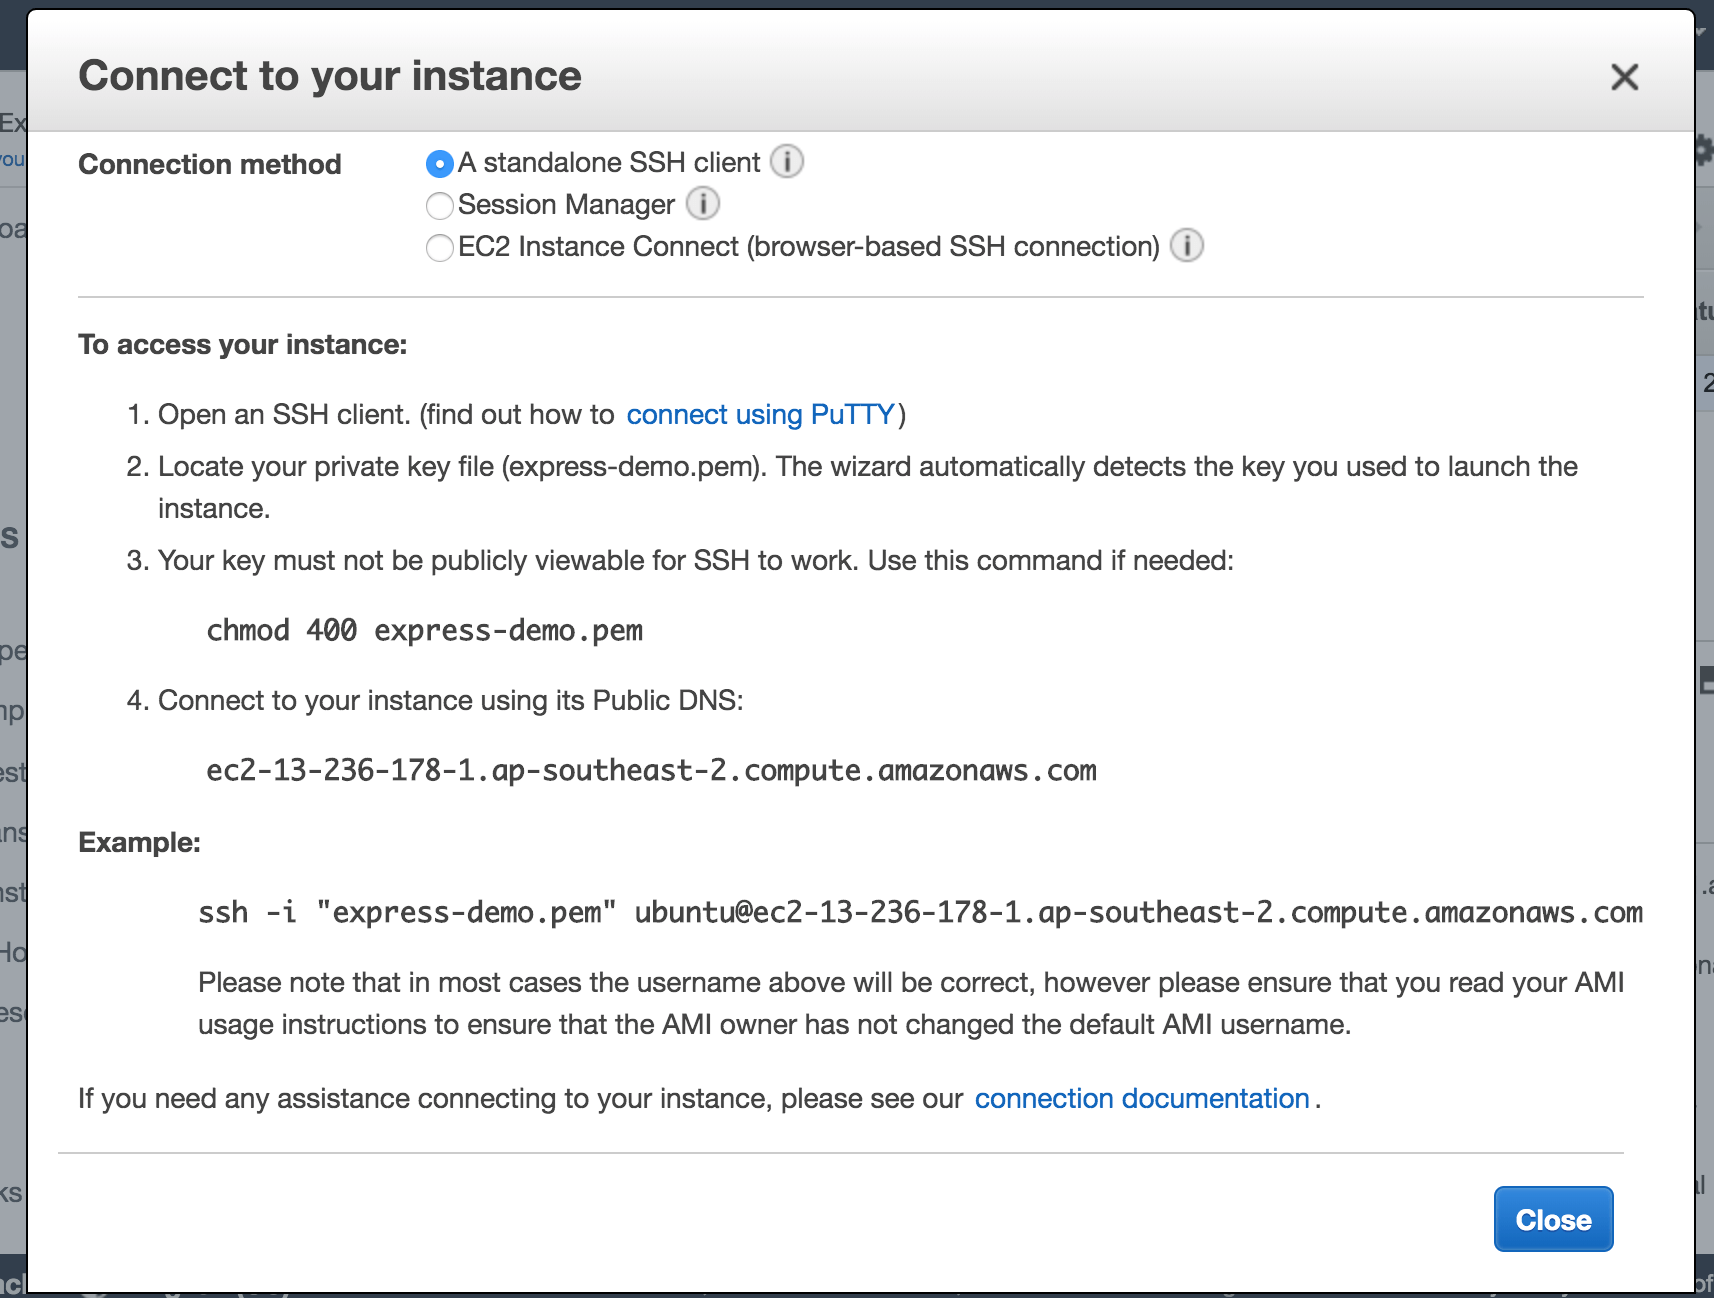Click the blue Close button

point(1553,1219)
